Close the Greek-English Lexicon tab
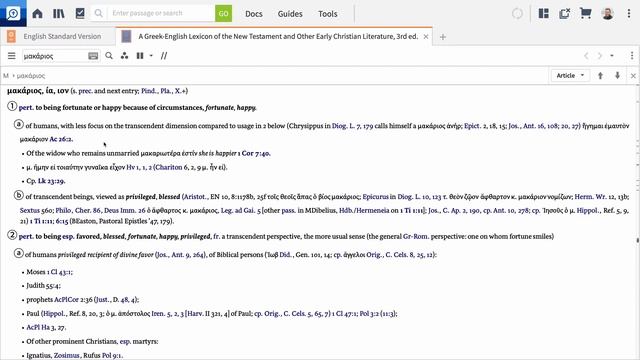This screenshot has width=640, height=360. pos(426,36)
